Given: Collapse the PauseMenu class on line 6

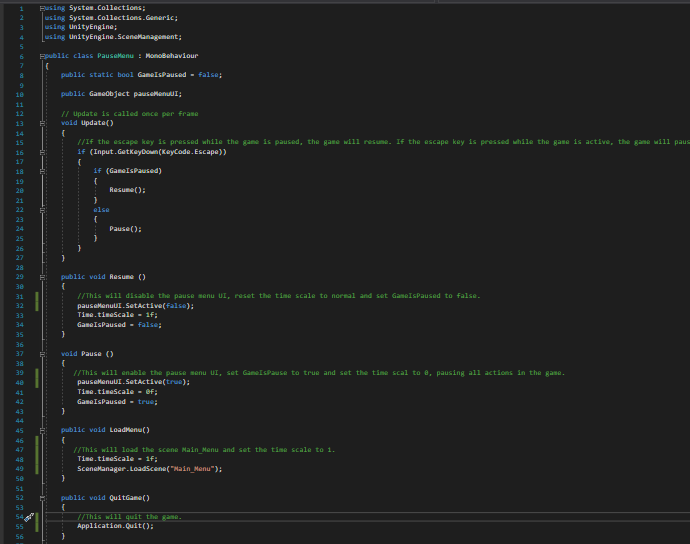Looking at the screenshot, I should pos(43,56).
